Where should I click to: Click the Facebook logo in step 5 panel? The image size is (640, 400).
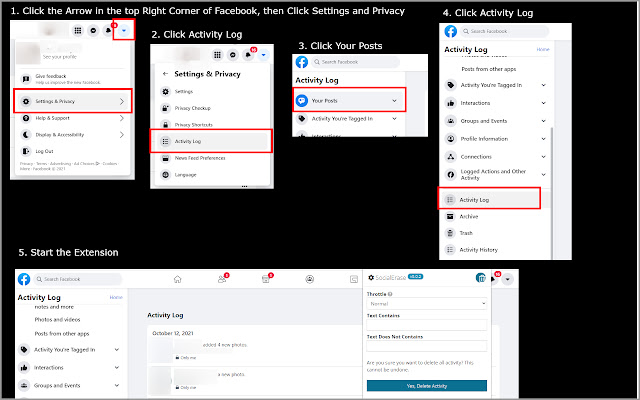[x=24, y=279]
